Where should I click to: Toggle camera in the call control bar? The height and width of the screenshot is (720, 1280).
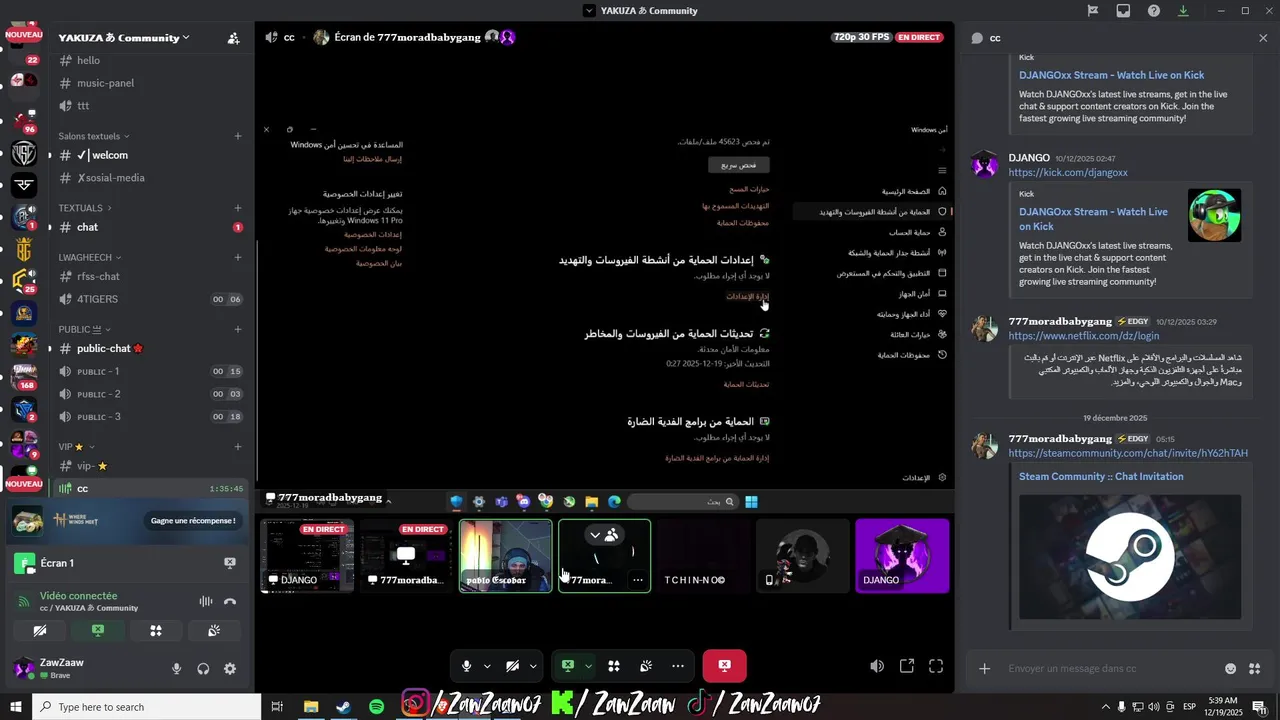point(512,666)
